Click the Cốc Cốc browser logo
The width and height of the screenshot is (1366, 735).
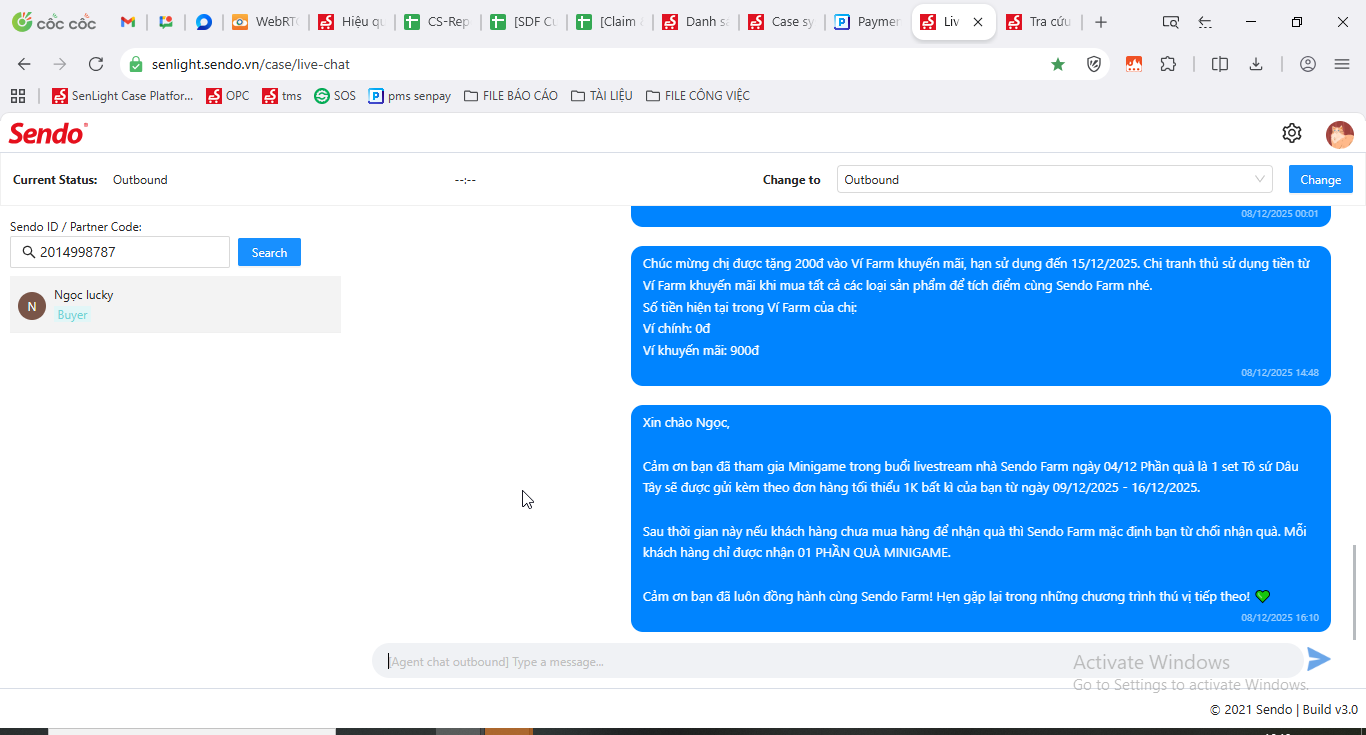53,22
